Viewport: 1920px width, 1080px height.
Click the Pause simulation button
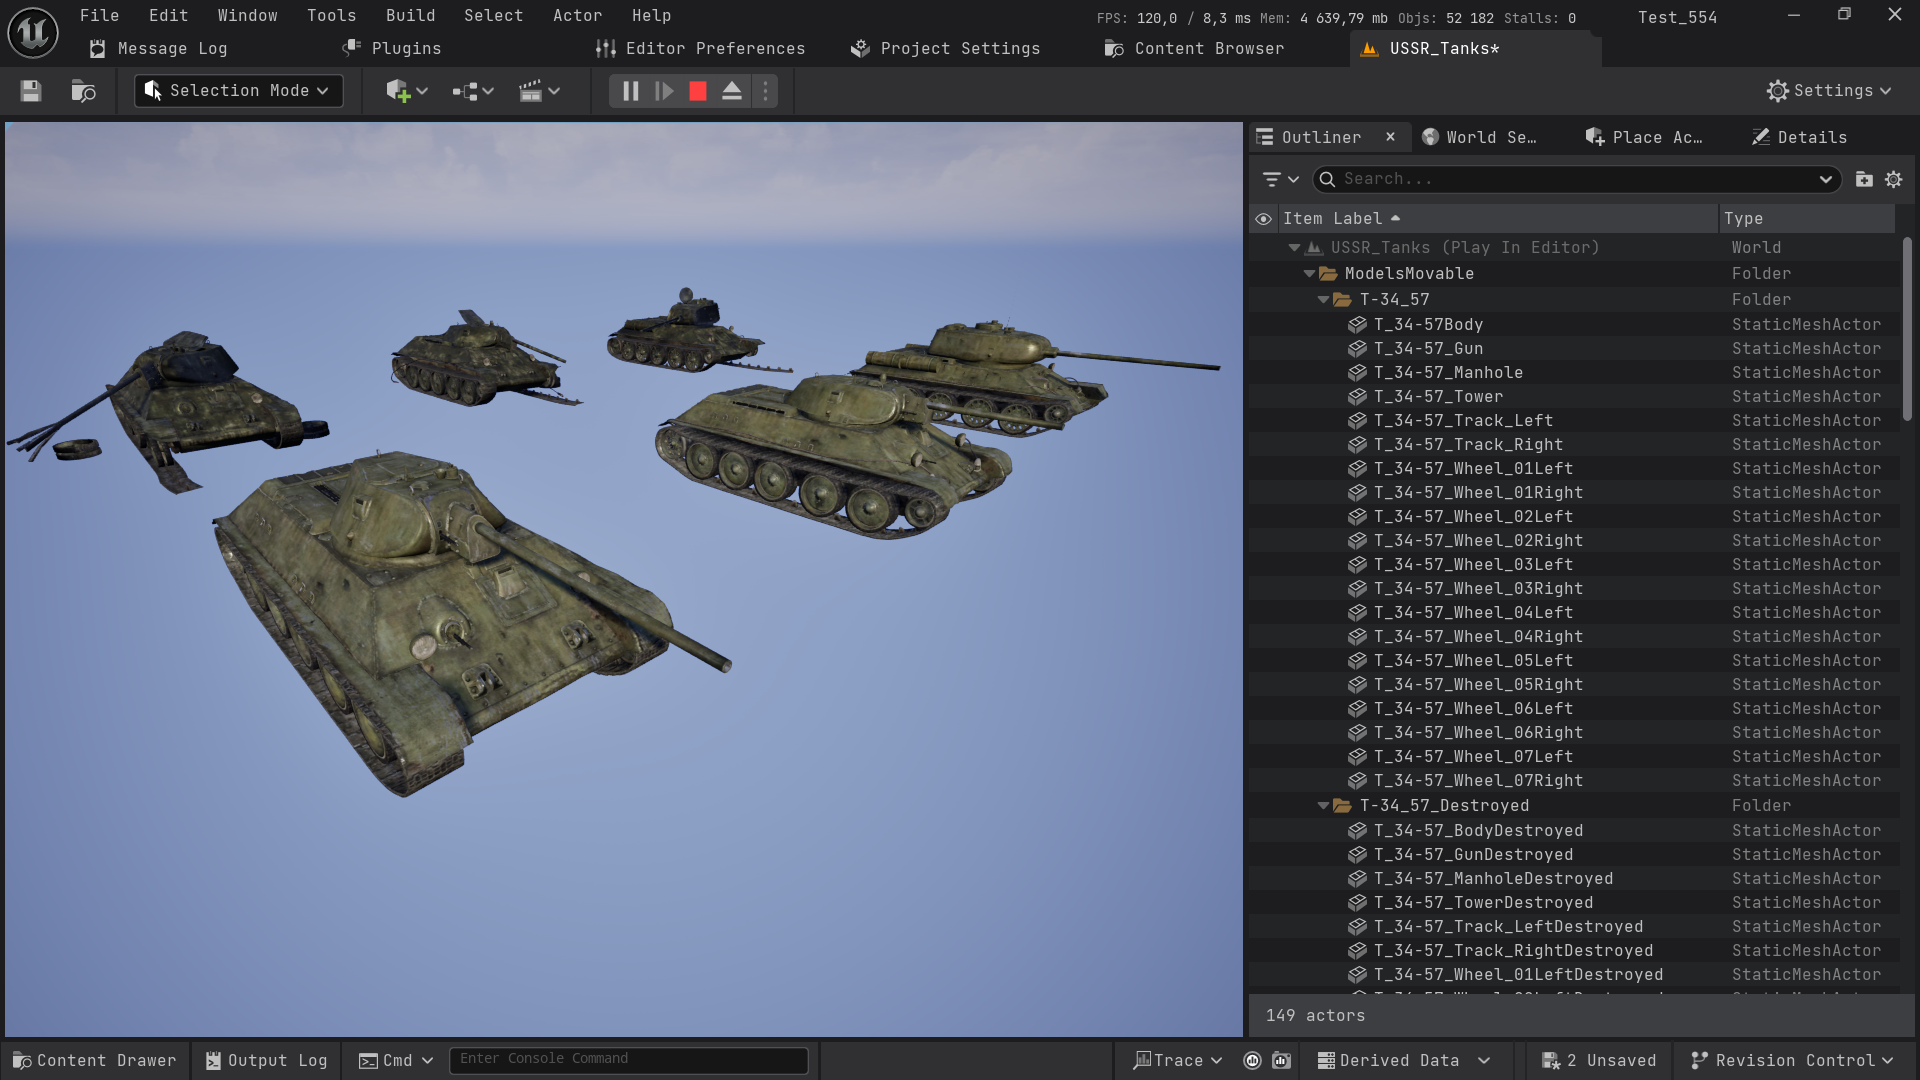click(630, 91)
